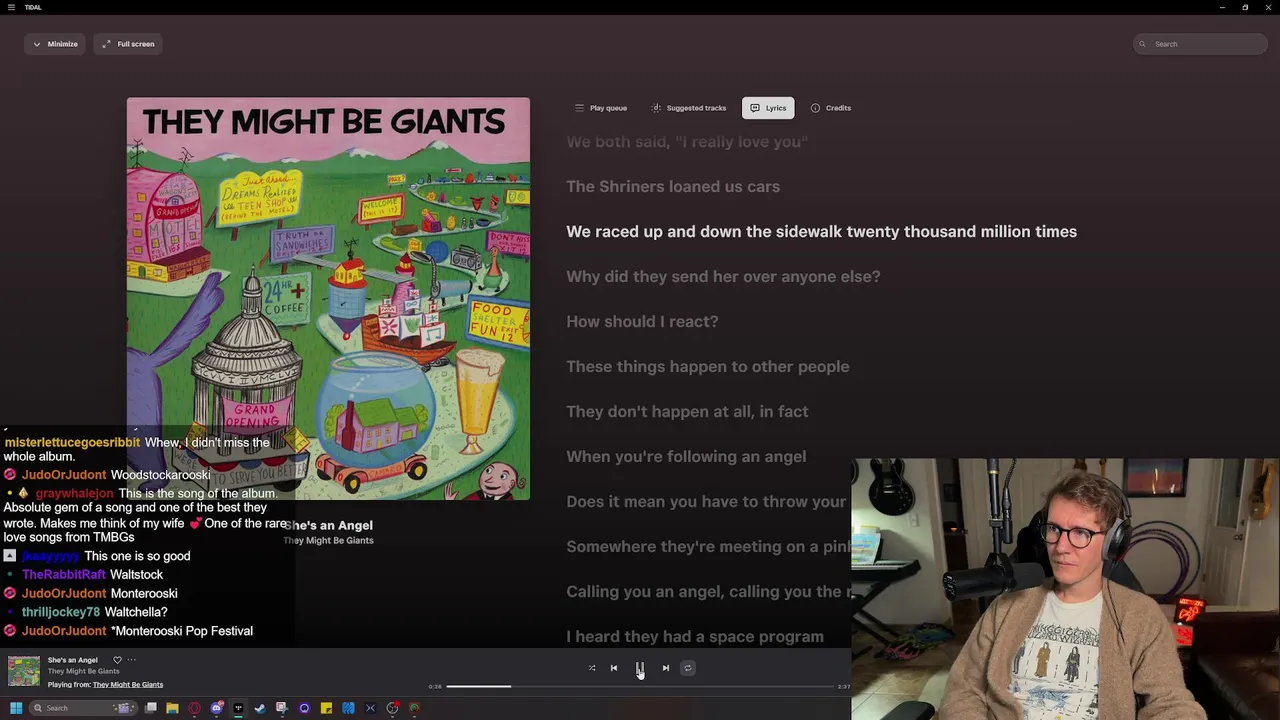Open the Discord taskbar icon
Viewport: 1280px width, 720px height.
(x=216, y=708)
